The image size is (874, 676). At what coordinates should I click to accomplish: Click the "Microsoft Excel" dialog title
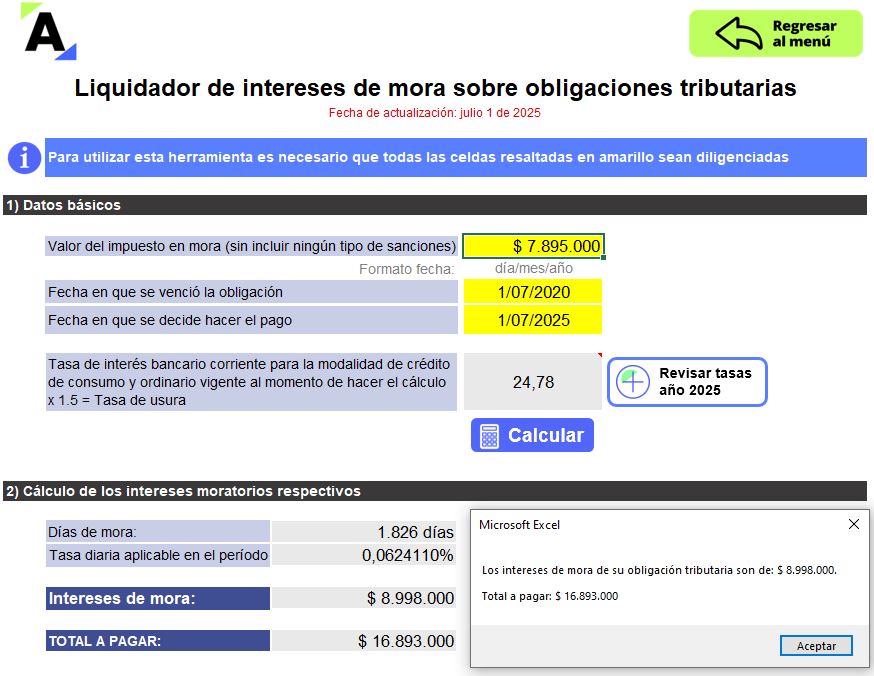click(x=519, y=524)
